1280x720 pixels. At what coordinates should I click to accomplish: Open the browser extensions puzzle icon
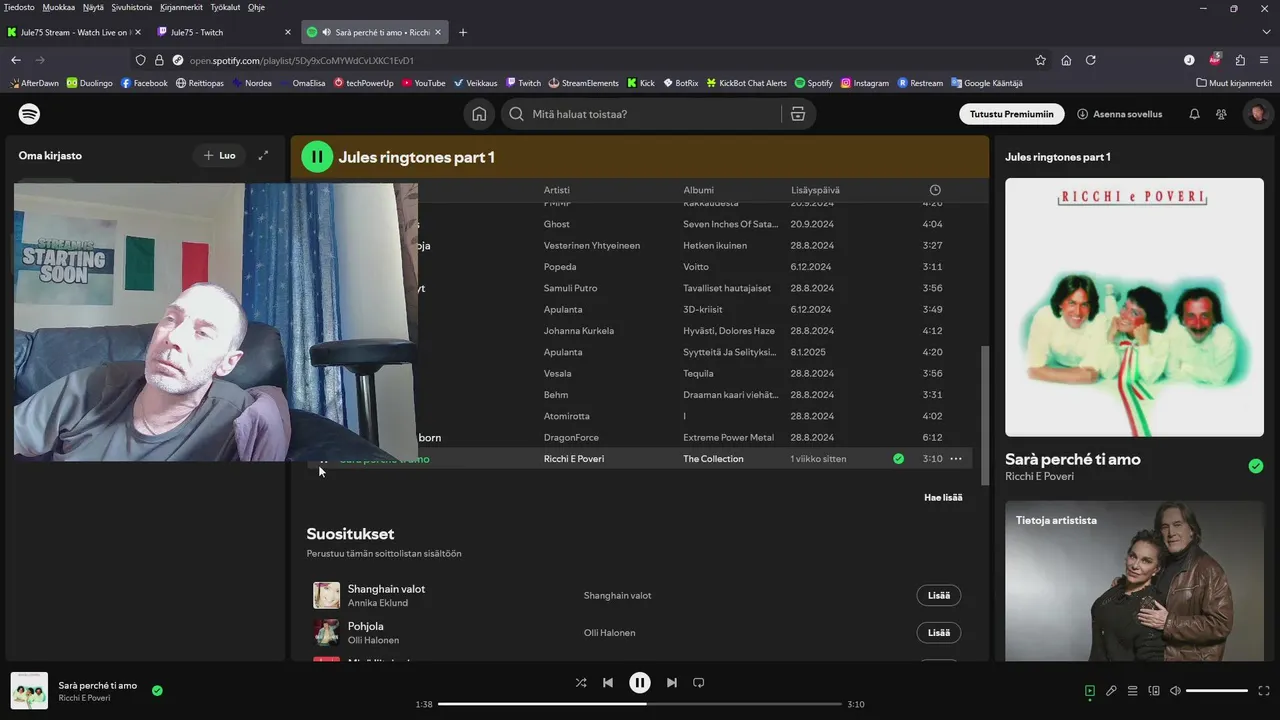[1240, 60]
